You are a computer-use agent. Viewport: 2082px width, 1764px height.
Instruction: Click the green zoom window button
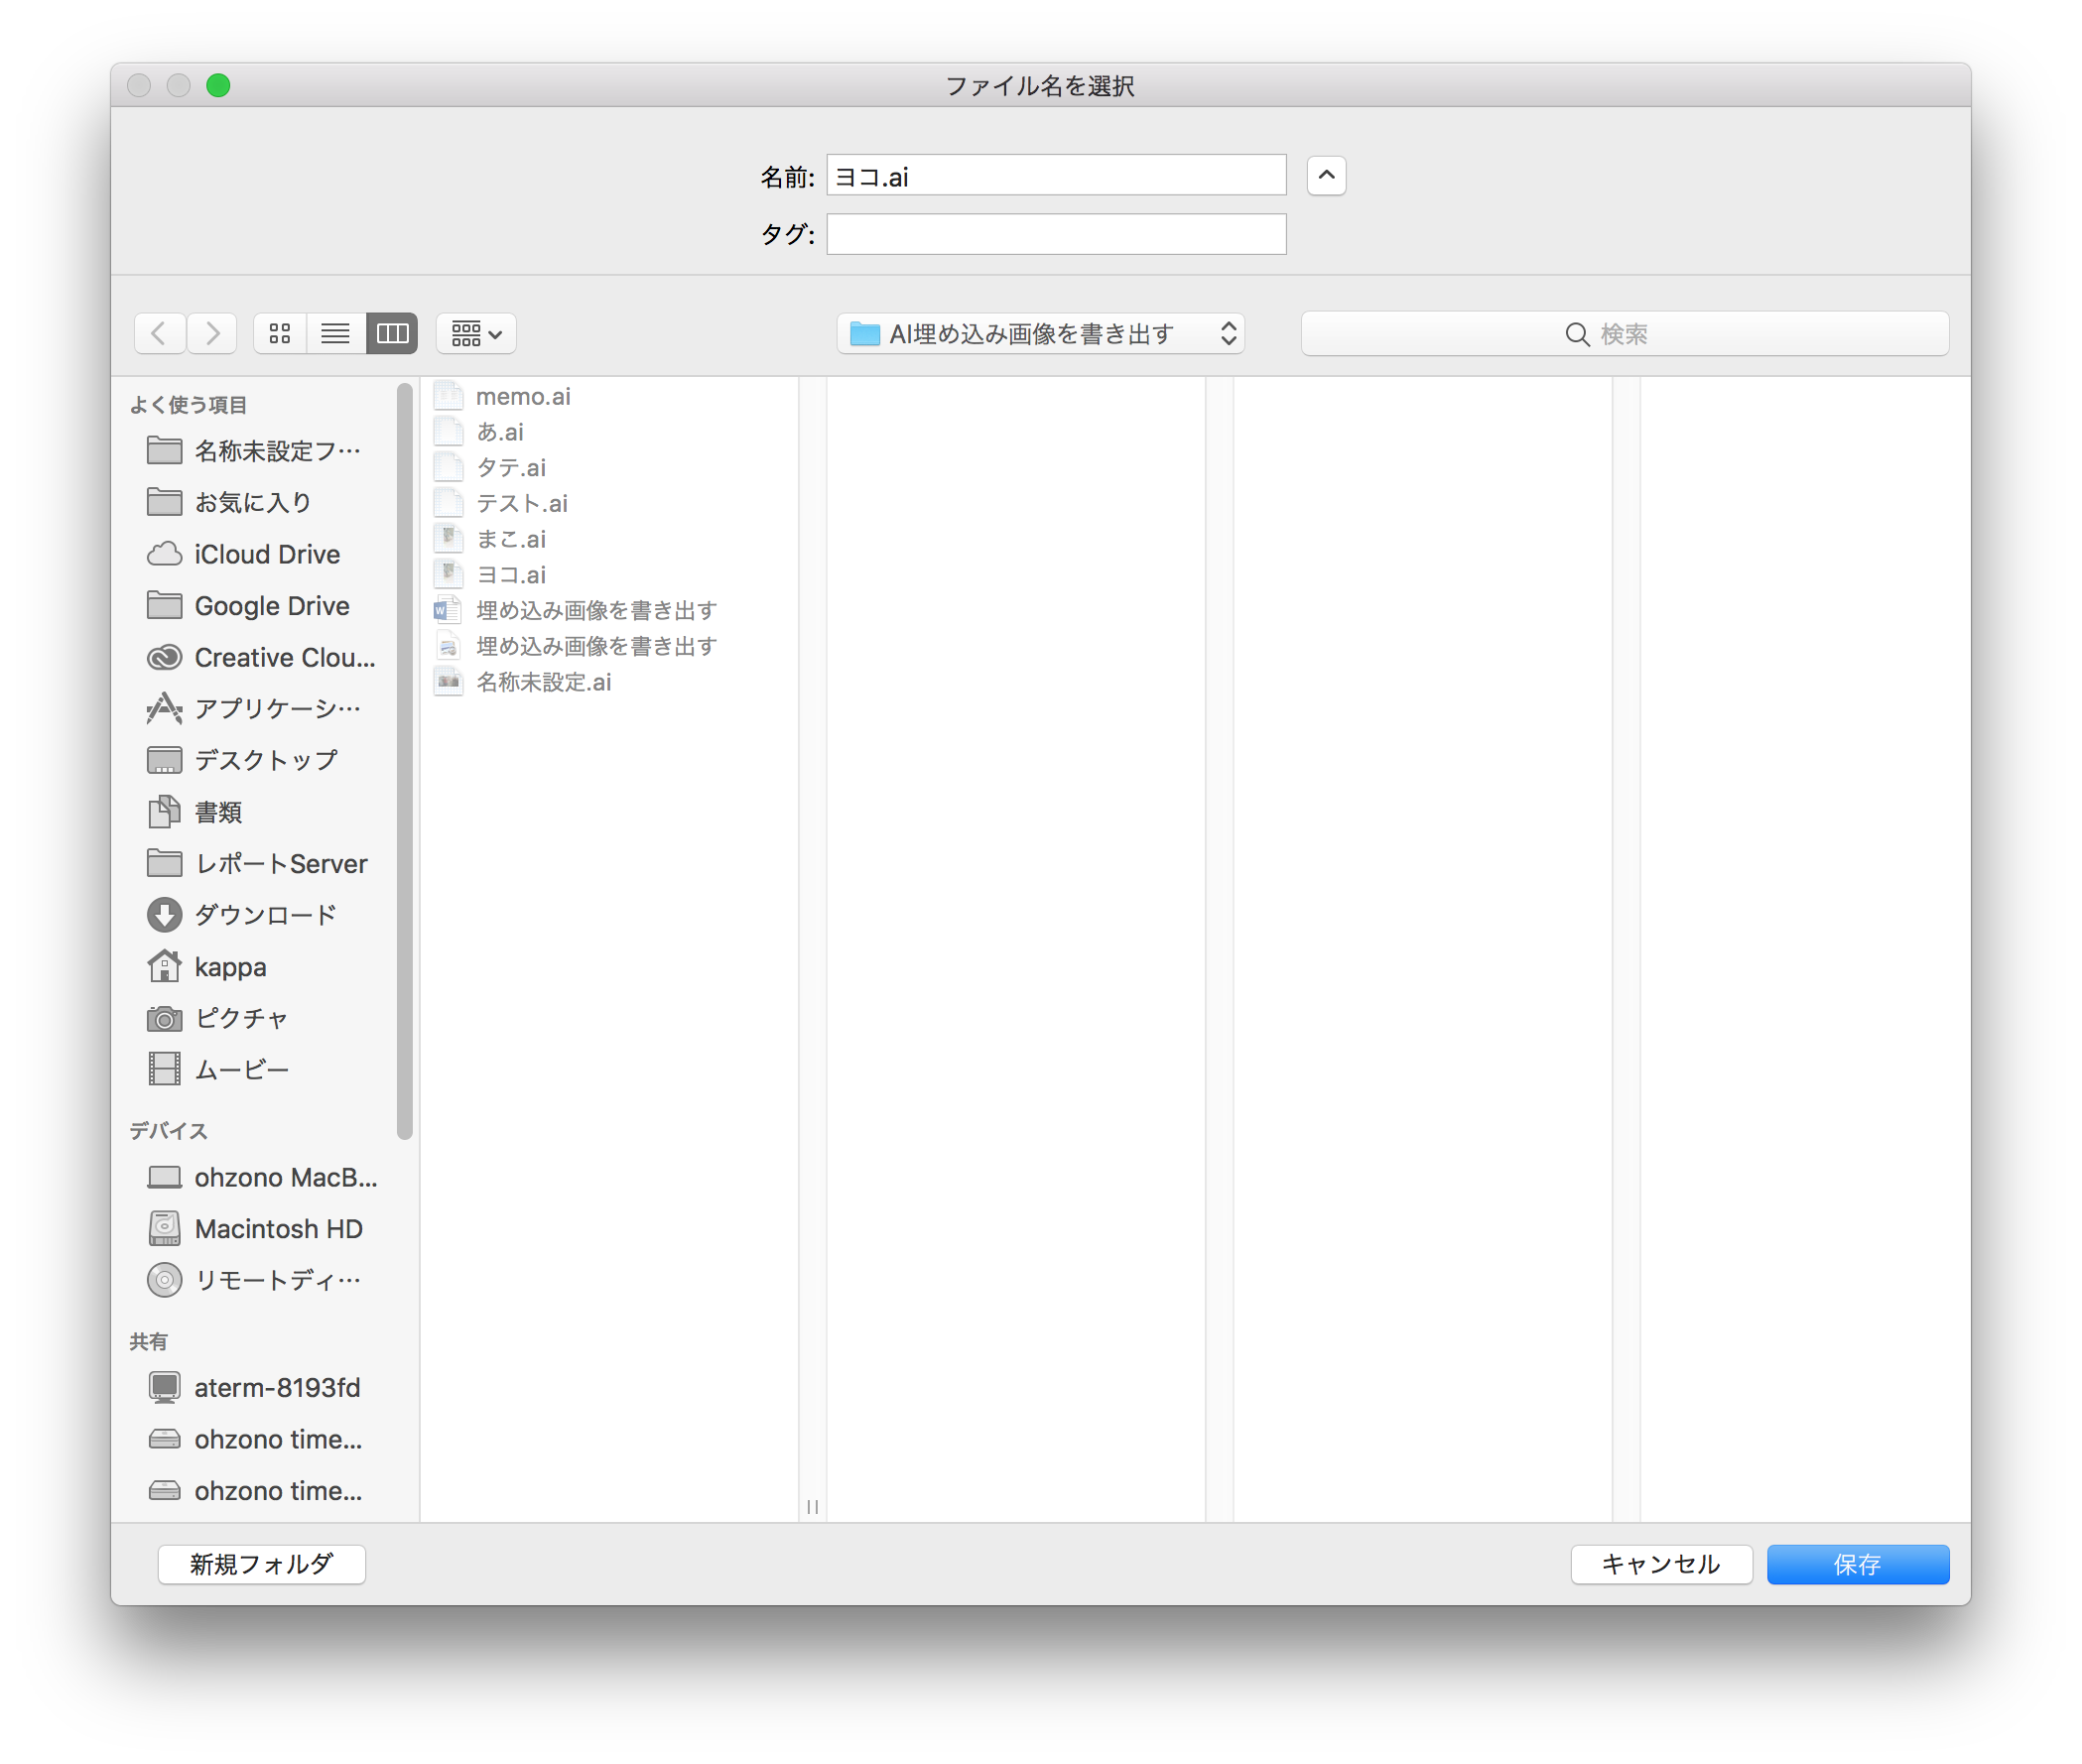click(x=218, y=86)
